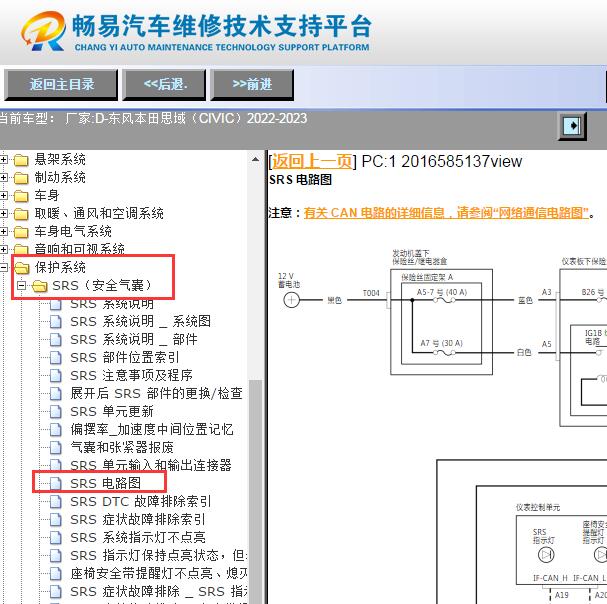Viewport: 607px width, 604px height.
Task: Open SRS 症状故障排除索引 document
Action: (x=137, y=519)
